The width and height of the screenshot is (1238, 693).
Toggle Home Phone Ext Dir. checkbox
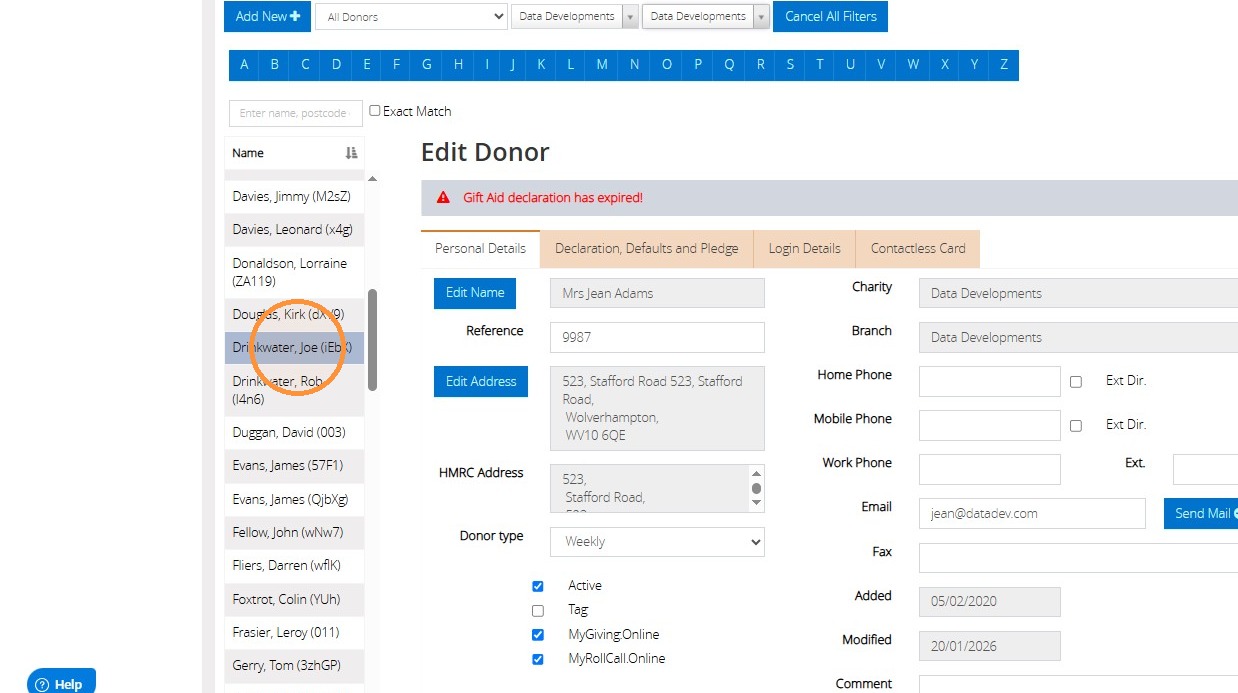(1076, 382)
